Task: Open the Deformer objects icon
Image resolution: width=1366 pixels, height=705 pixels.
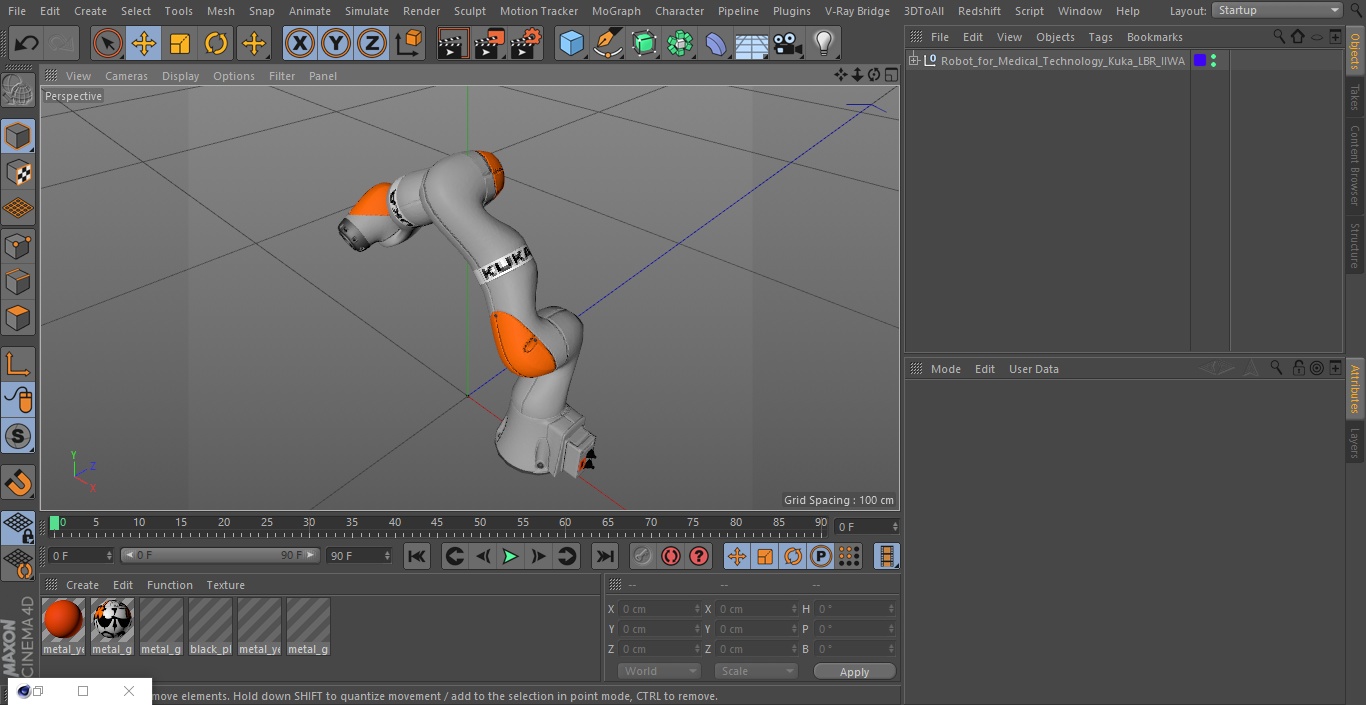Action: pos(716,43)
